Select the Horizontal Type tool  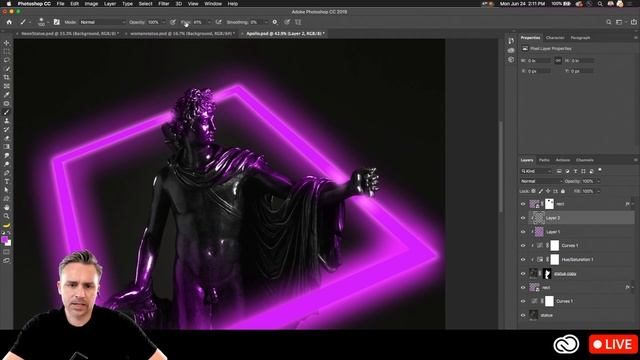7,181
